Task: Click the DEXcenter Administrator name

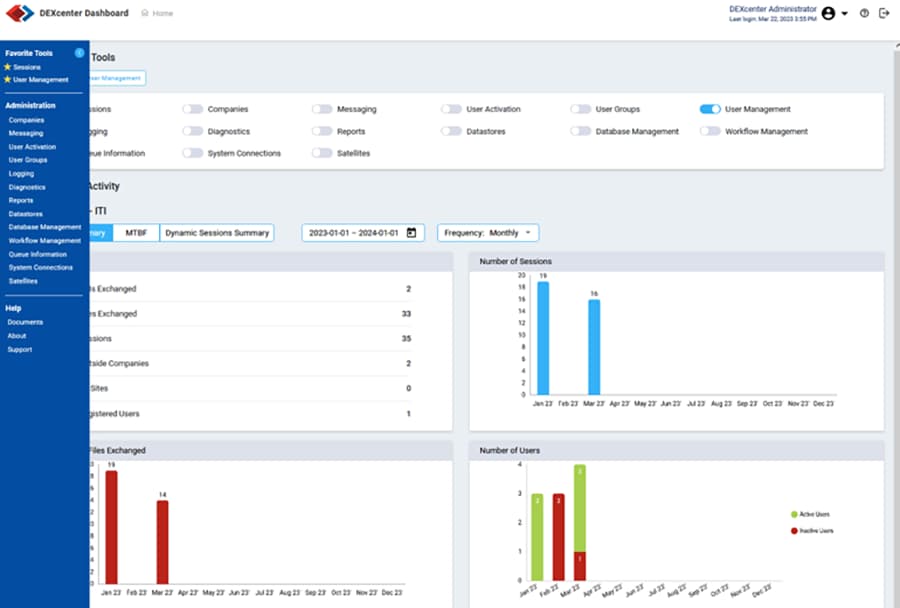Action: tap(773, 9)
